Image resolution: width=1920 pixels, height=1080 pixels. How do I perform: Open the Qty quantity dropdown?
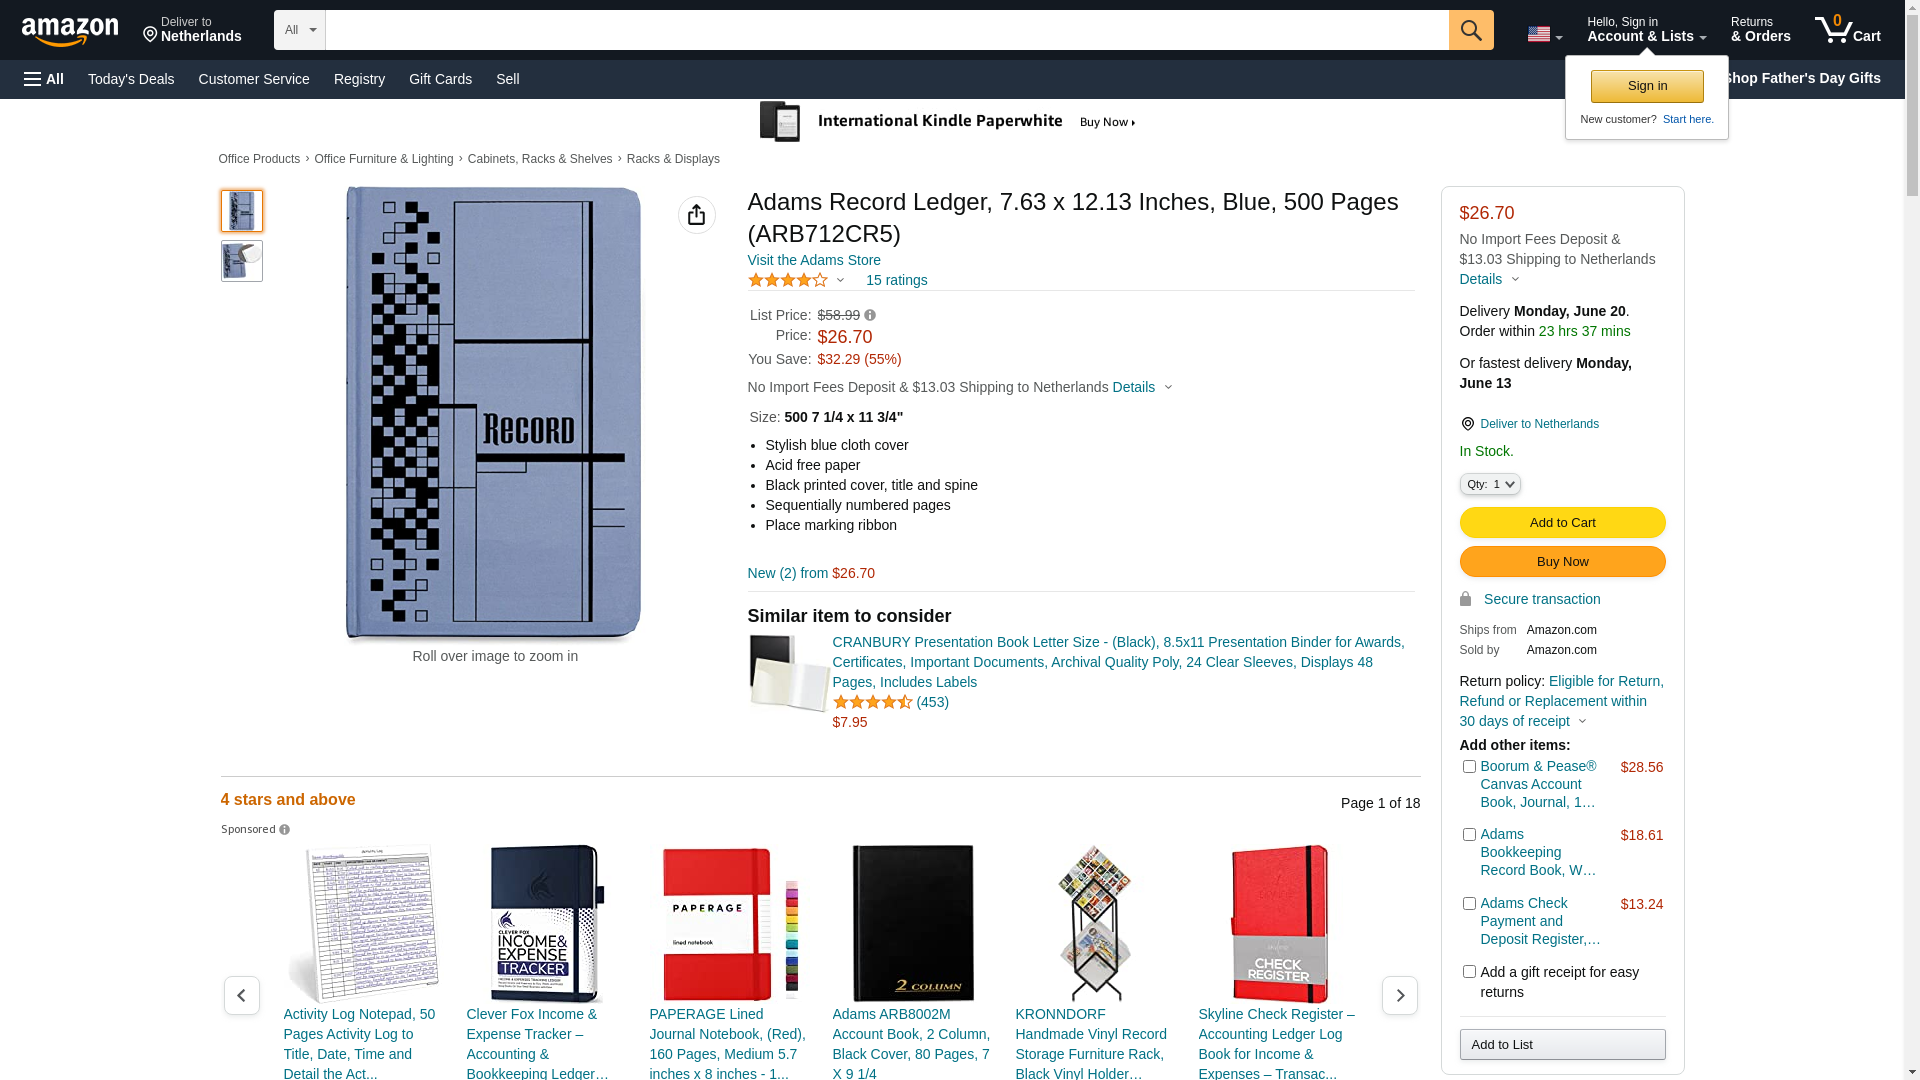[x=1490, y=484]
